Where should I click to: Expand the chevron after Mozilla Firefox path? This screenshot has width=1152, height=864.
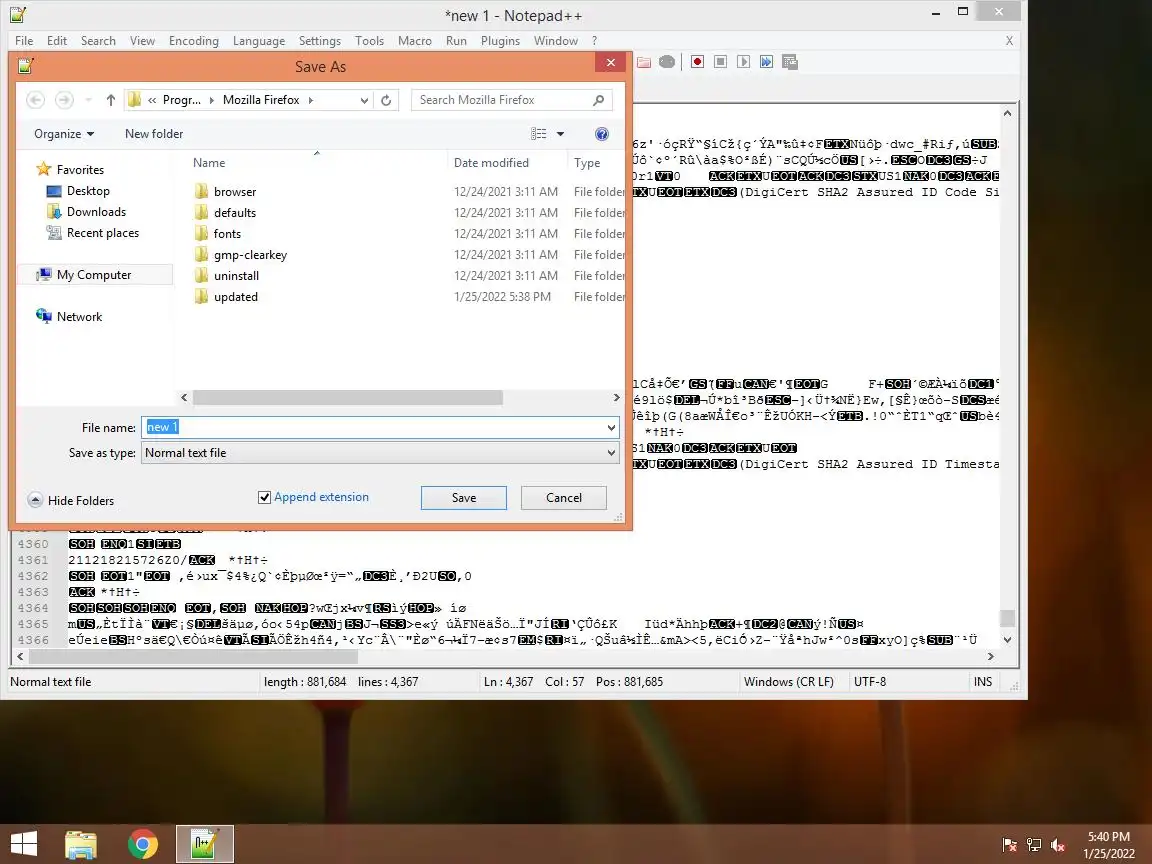click(311, 100)
